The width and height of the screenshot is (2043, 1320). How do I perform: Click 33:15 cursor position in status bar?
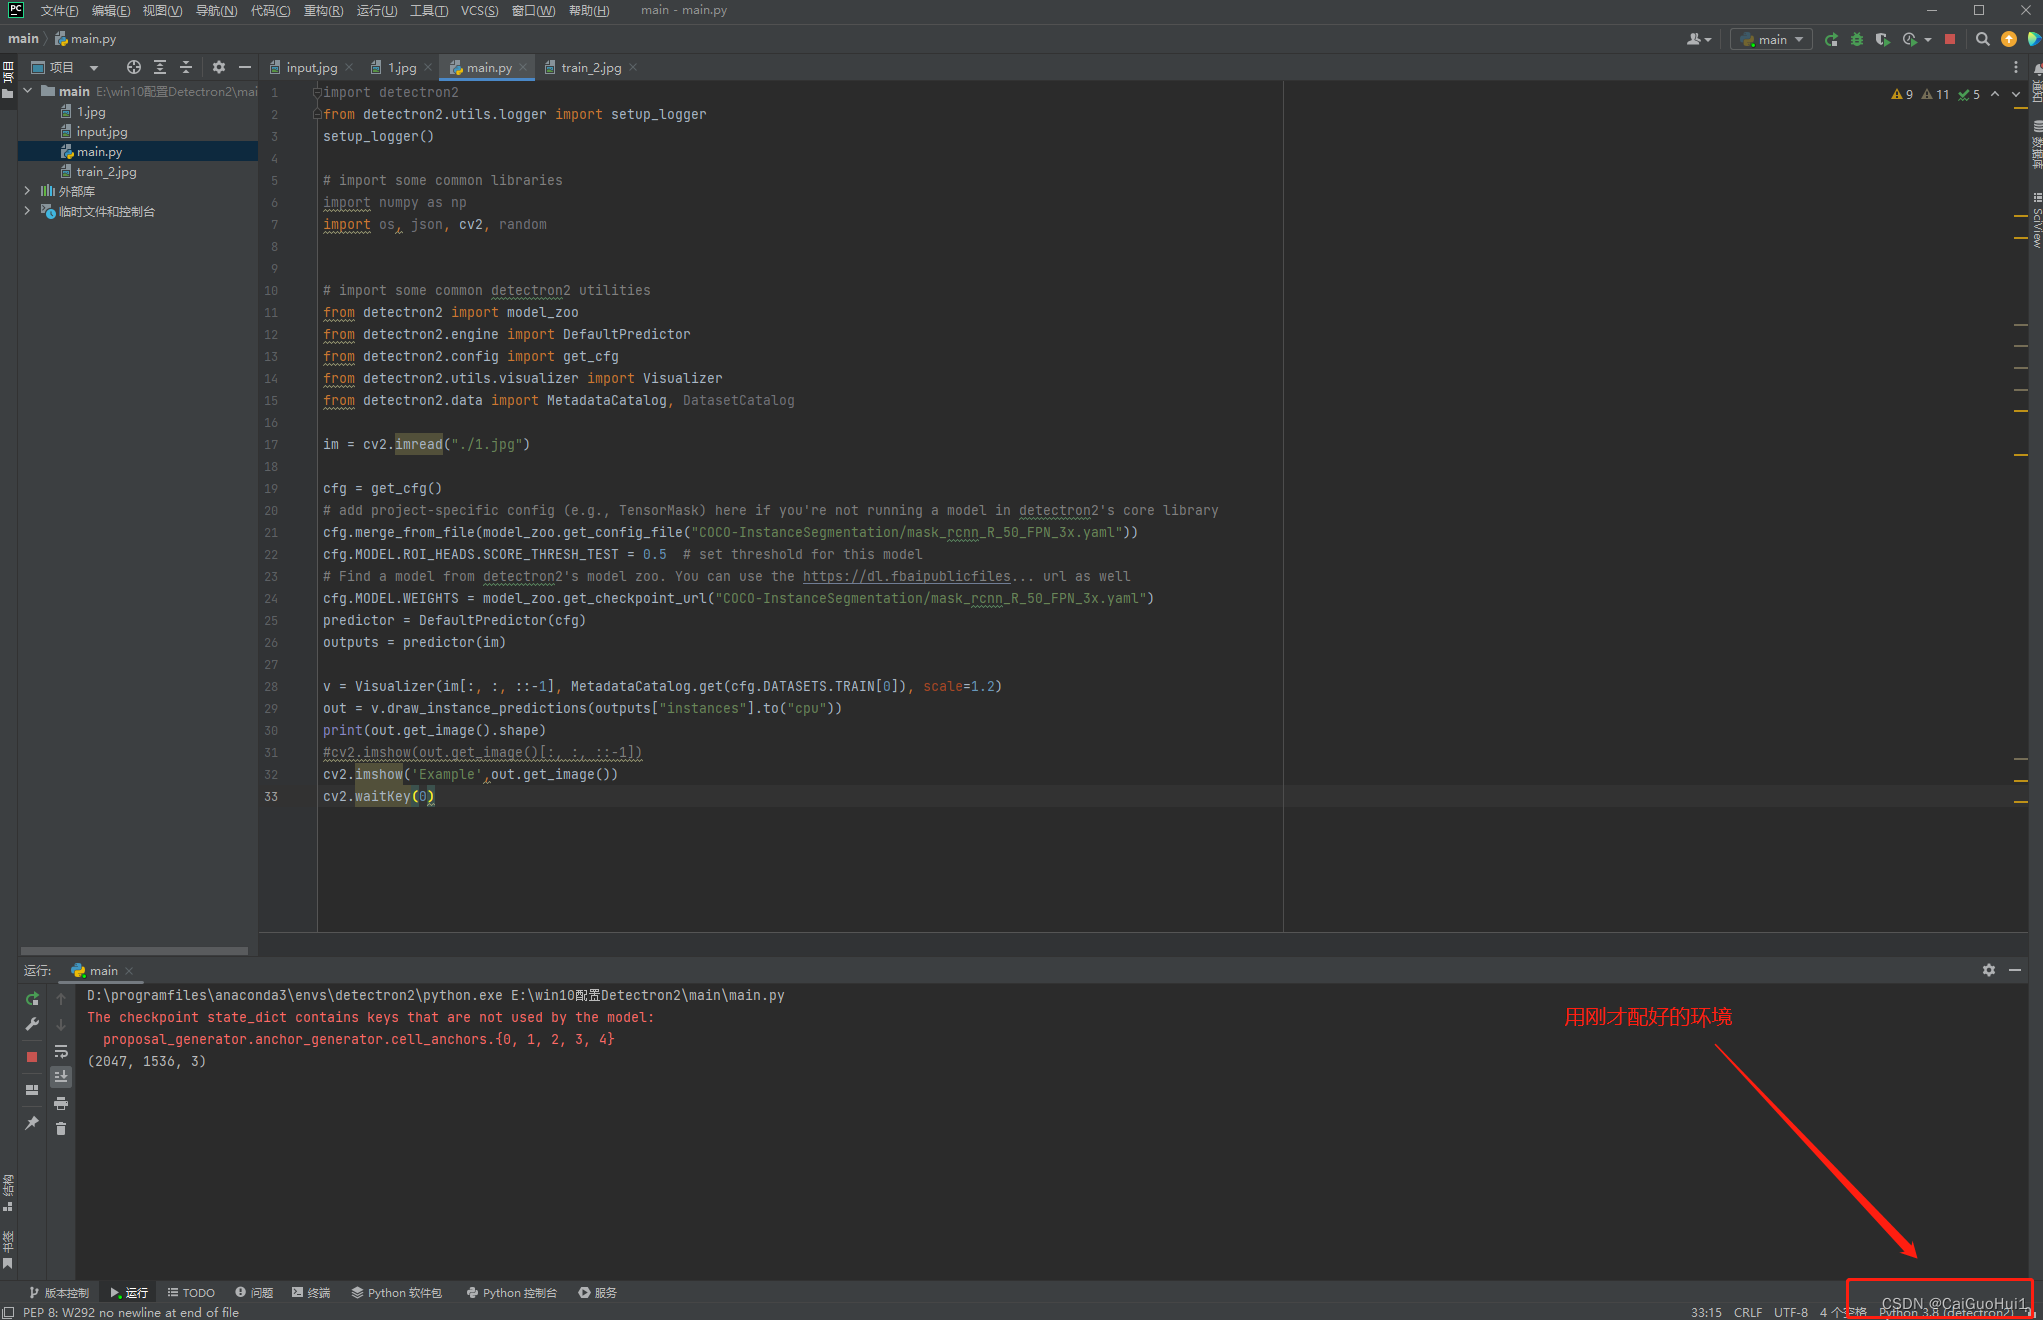1706,1312
